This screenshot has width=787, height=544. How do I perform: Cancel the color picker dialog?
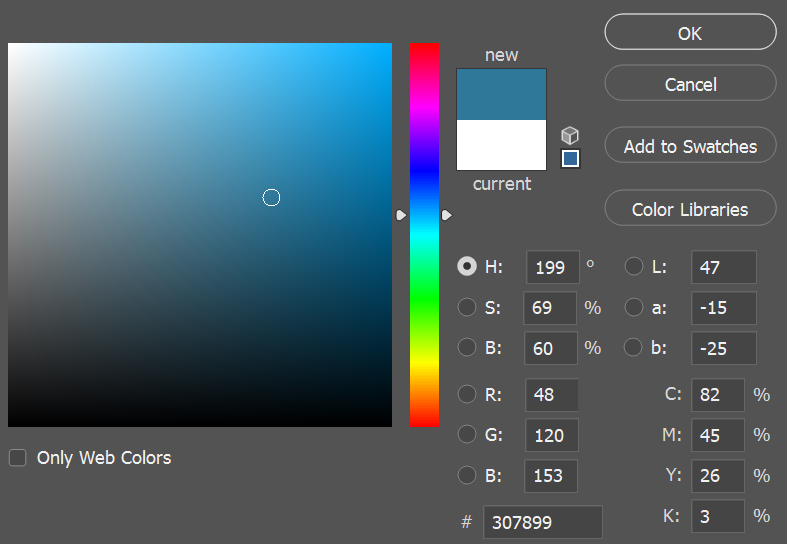pos(690,83)
